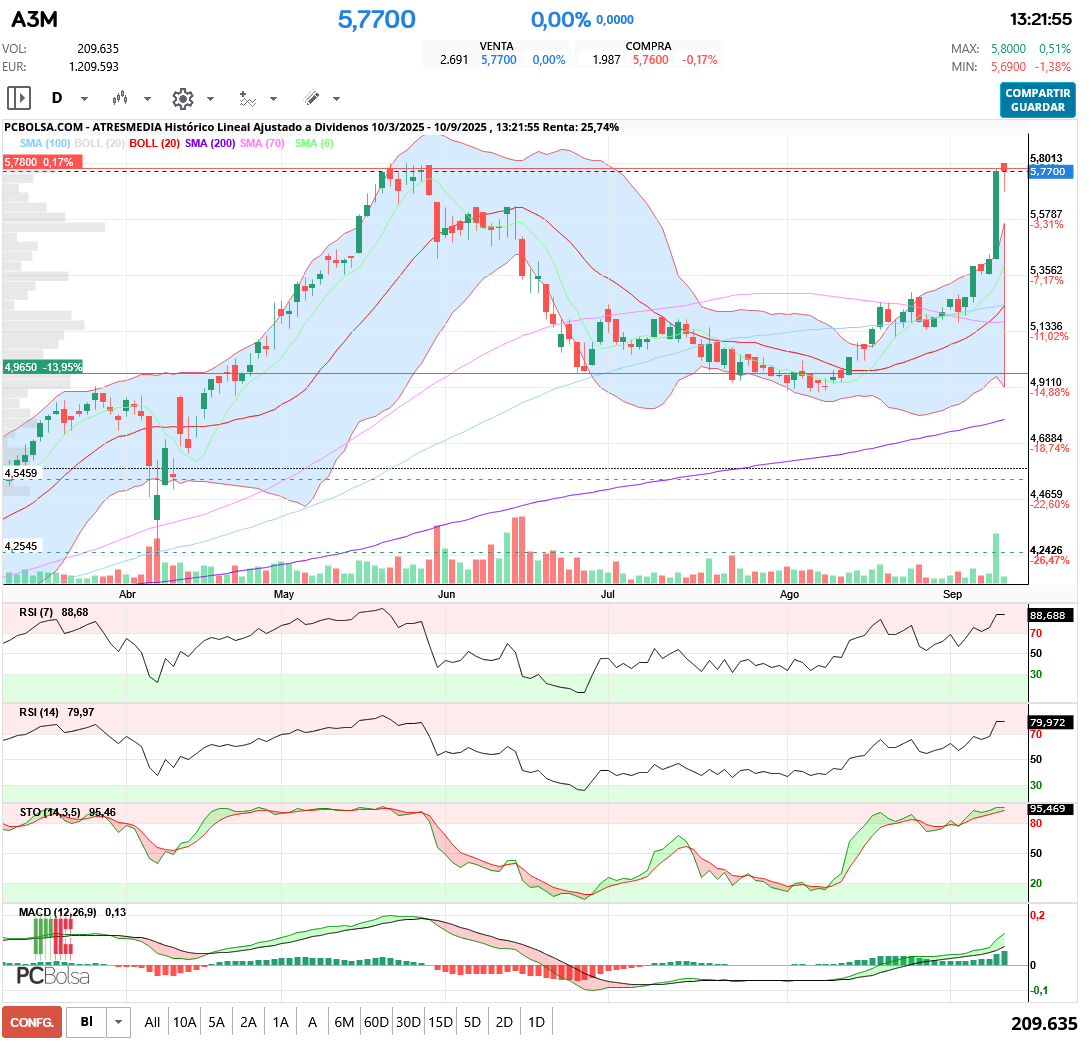Toggle the SMA (6) indicator legend
The image size is (1091, 1043).
(314, 143)
